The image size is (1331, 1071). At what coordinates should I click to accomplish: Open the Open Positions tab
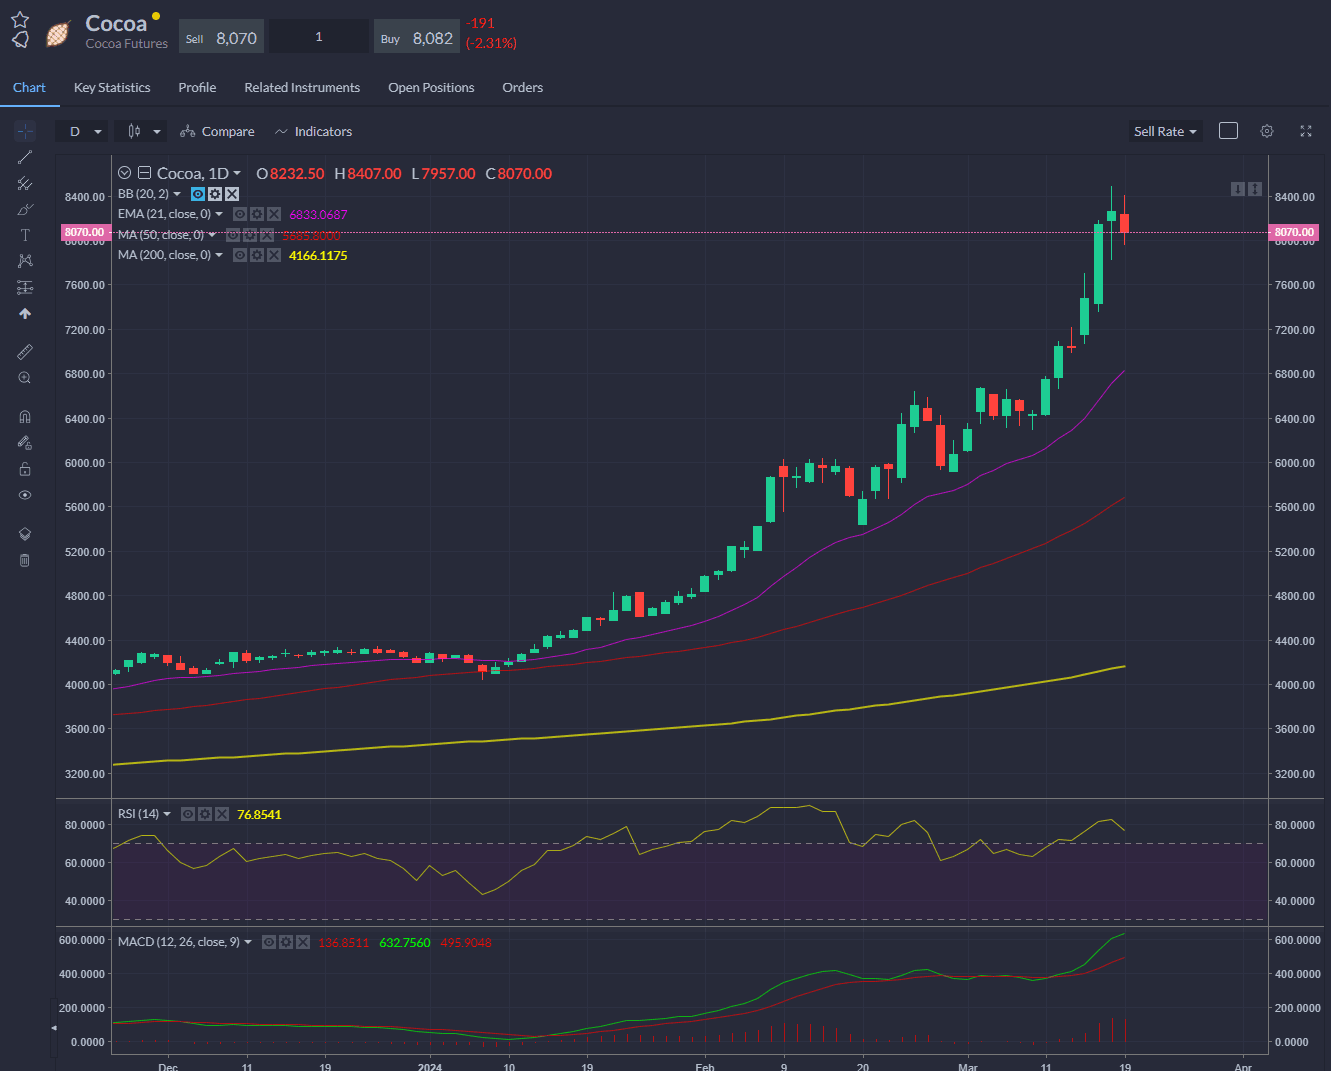(x=431, y=87)
